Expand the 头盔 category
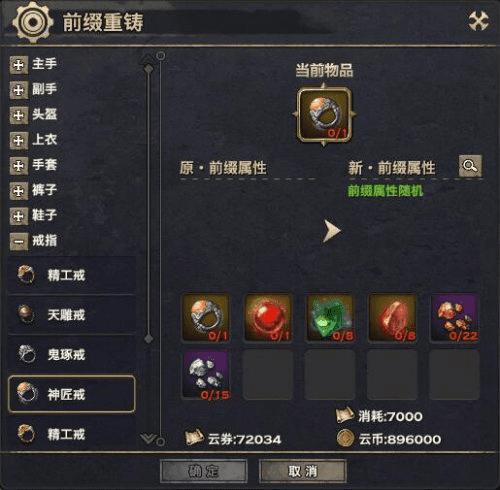This screenshot has width=500, height=490. point(19,115)
